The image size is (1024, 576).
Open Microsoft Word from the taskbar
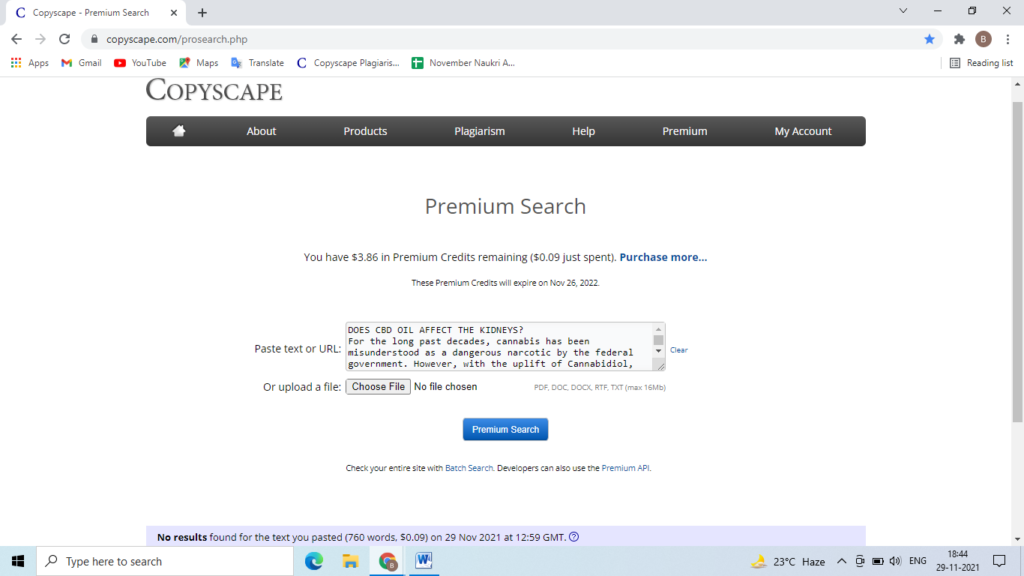point(423,560)
